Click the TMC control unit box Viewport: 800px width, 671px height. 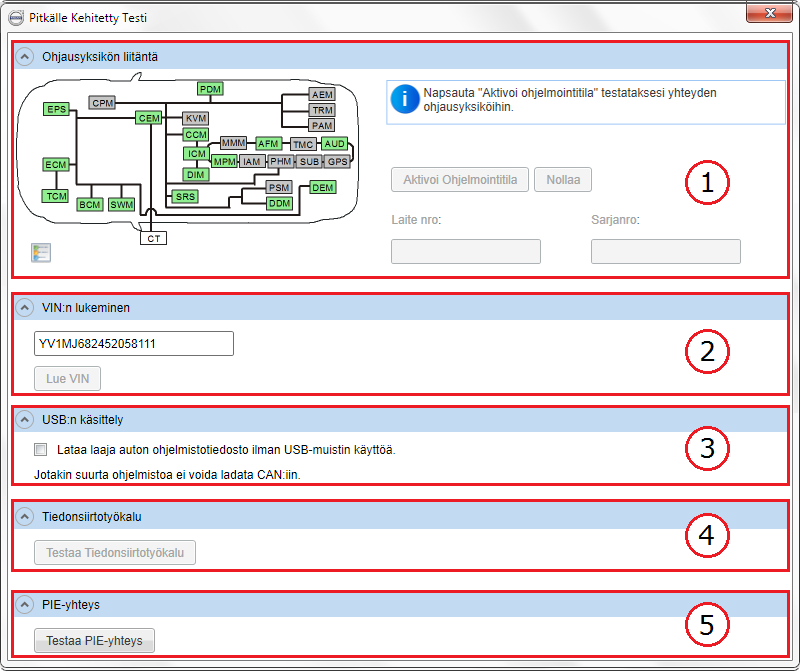tap(303, 144)
